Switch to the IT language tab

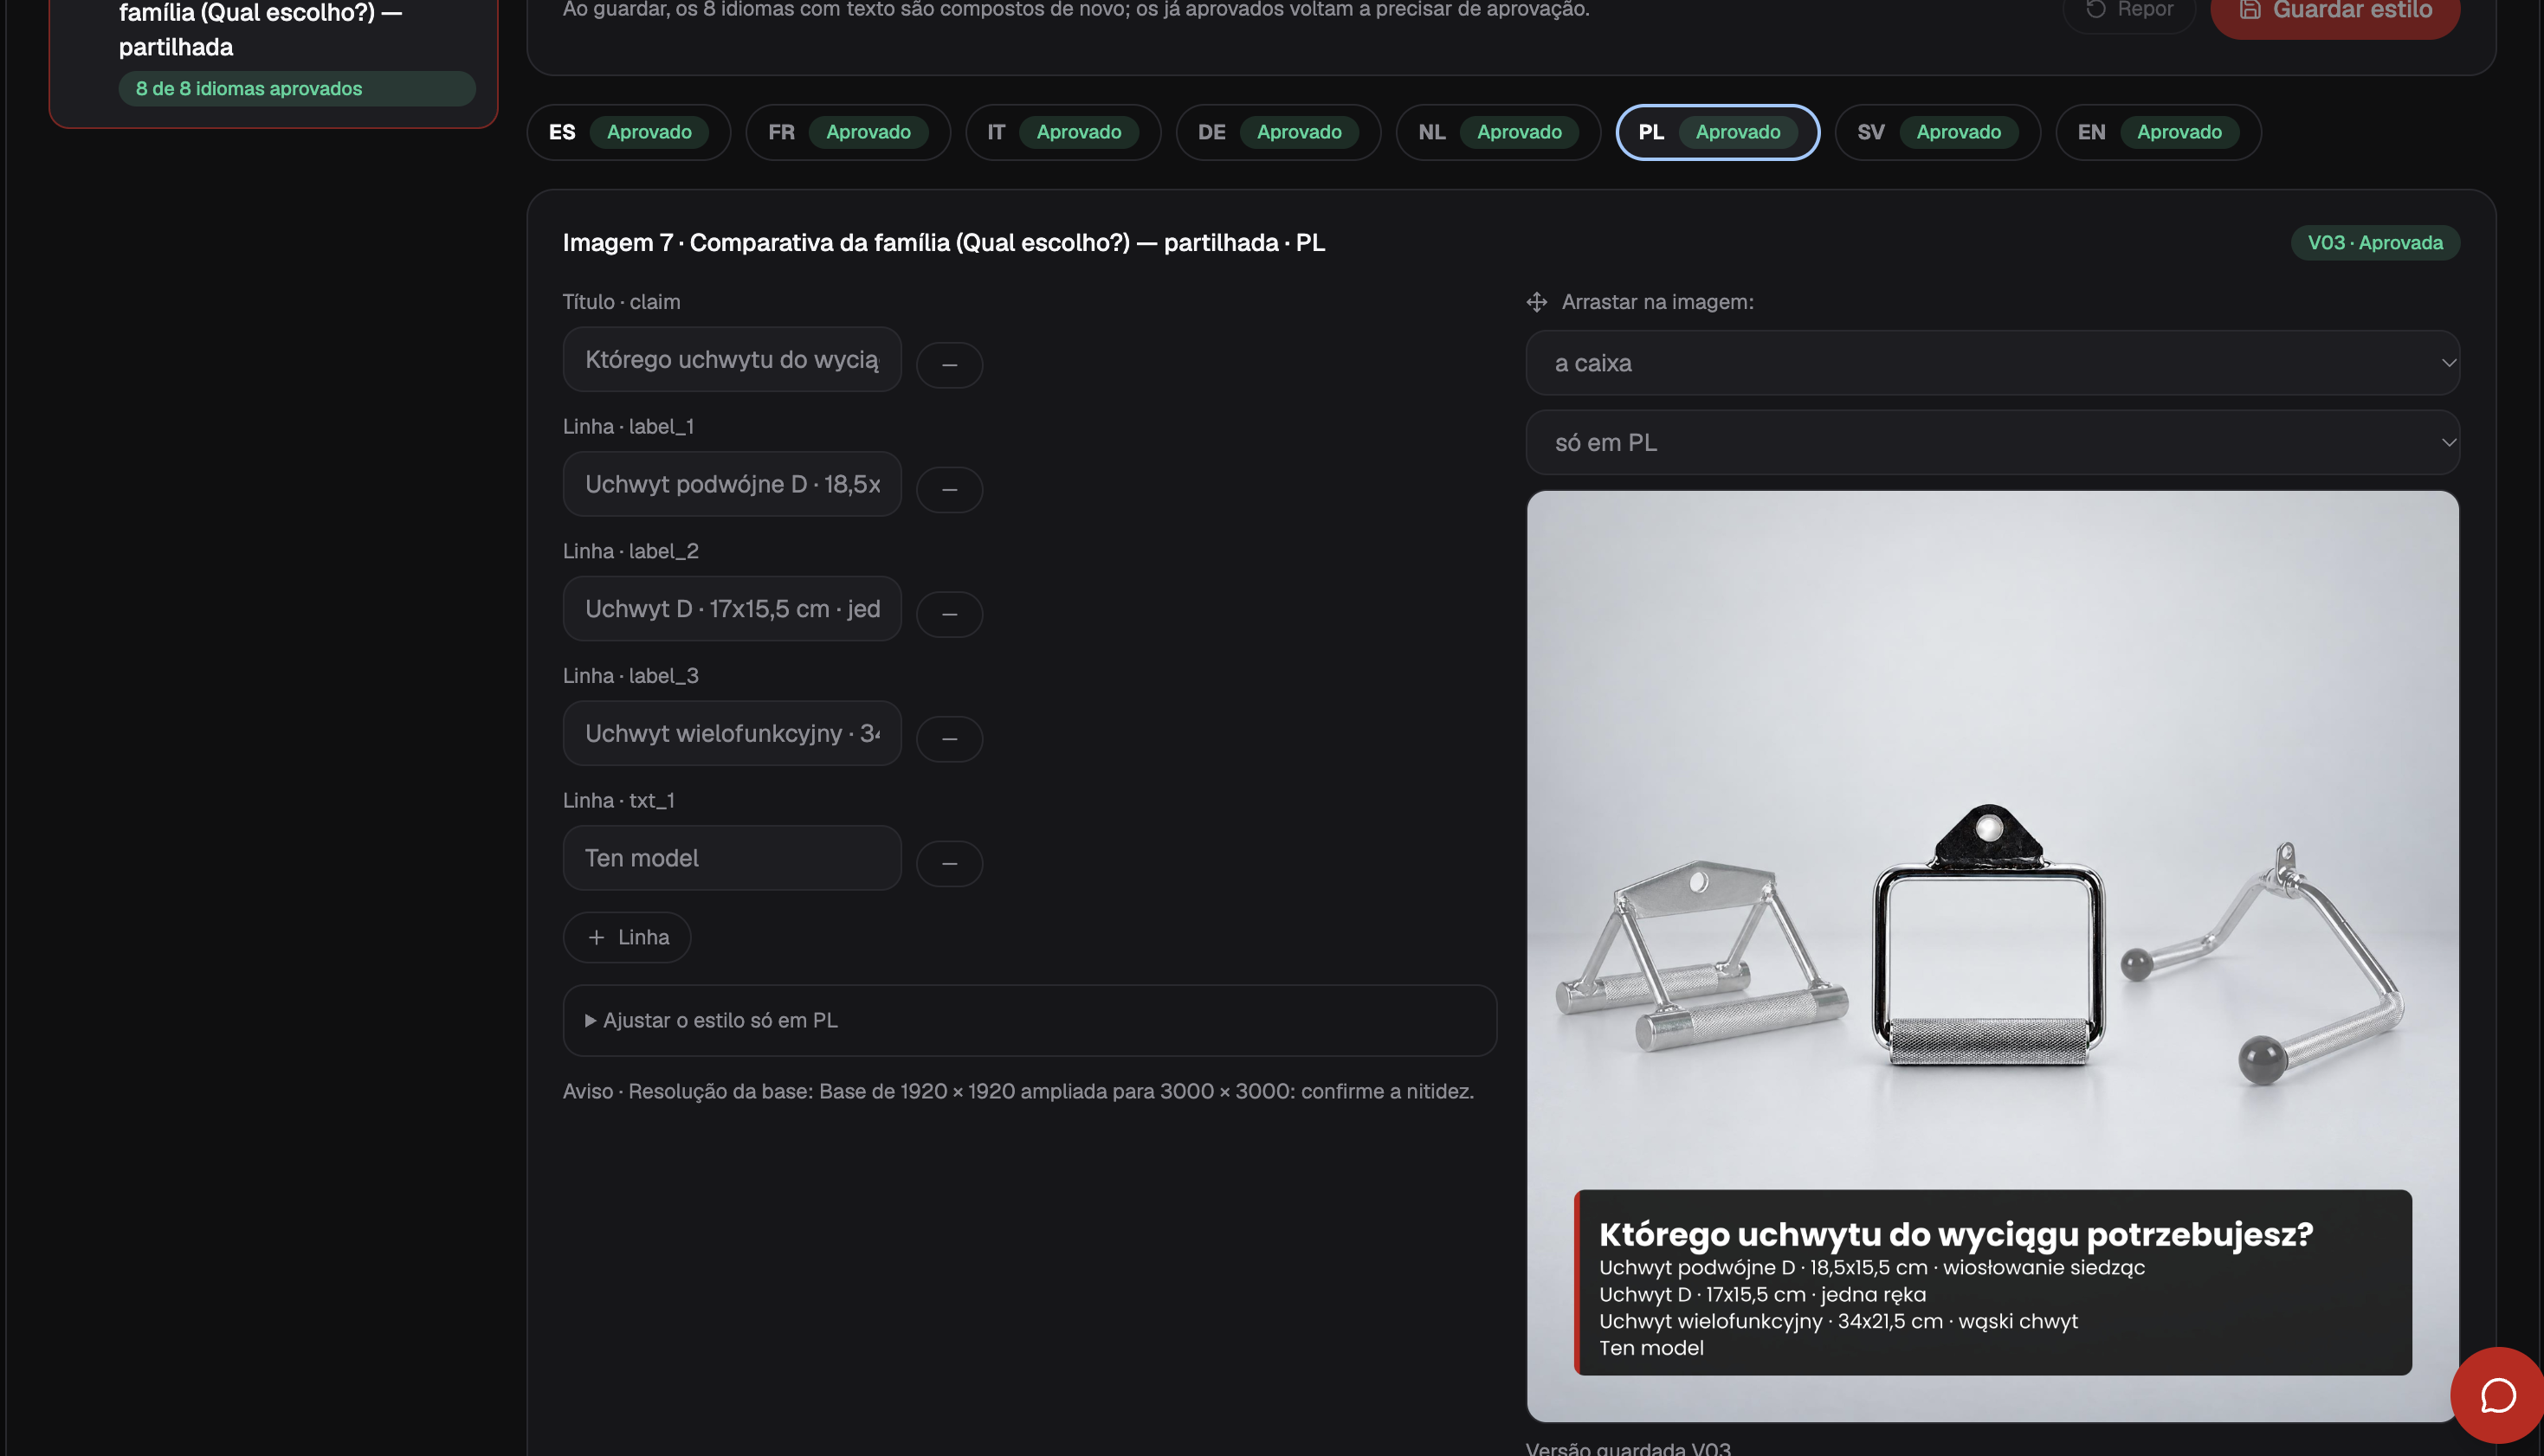[x=1063, y=132]
